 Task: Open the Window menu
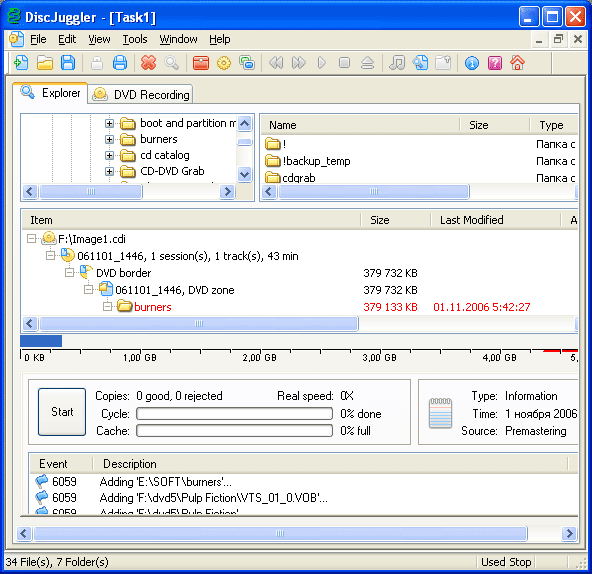pos(178,39)
